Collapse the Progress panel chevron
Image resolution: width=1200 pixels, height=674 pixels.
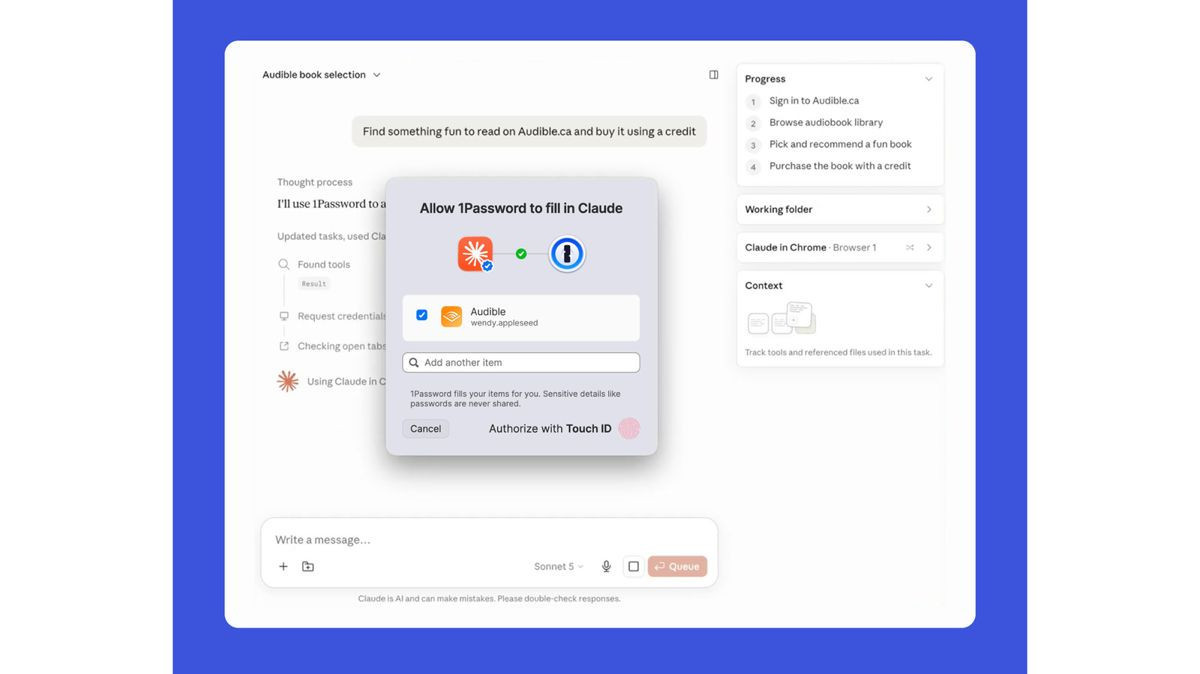928,79
